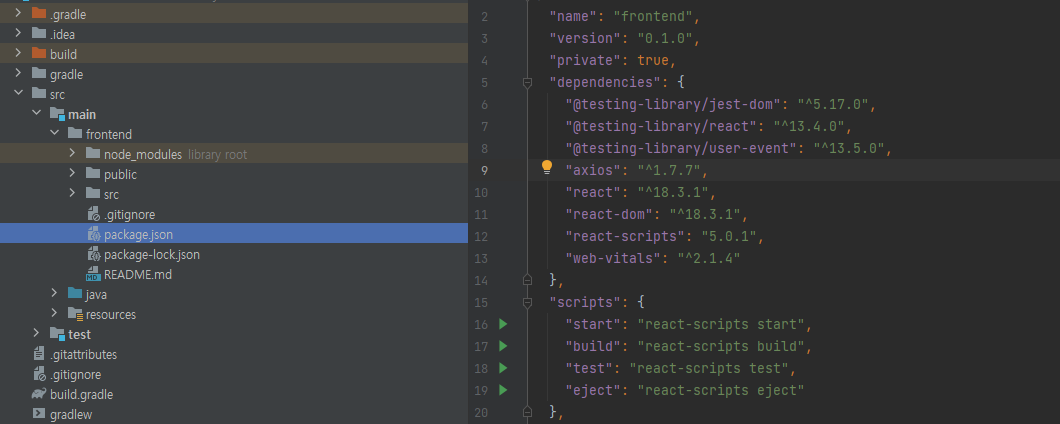The image size is (1060, 424).
Task: Collapse the frontend folder
Action: tap(55, 134)
